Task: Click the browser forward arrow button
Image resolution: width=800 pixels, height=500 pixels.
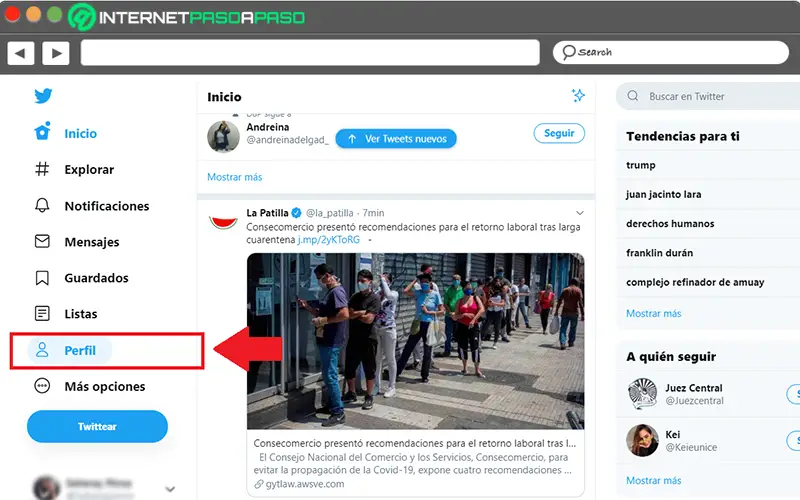Action: 56,53
